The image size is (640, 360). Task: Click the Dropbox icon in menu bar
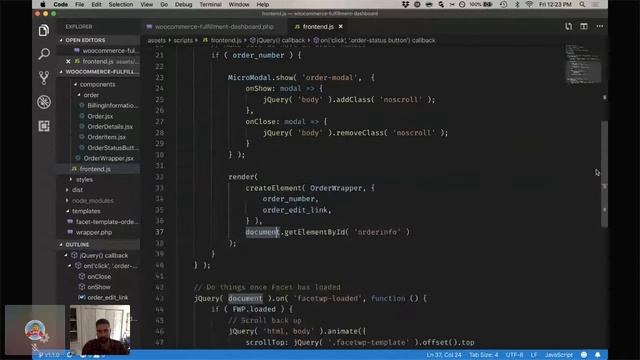pos(405,4)
